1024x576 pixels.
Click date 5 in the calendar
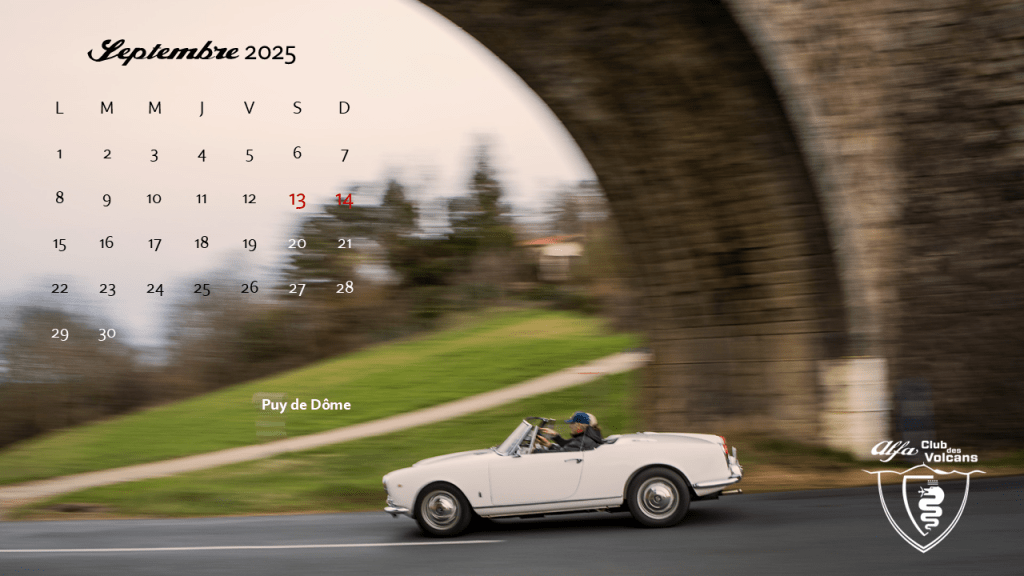click(249, 155)
